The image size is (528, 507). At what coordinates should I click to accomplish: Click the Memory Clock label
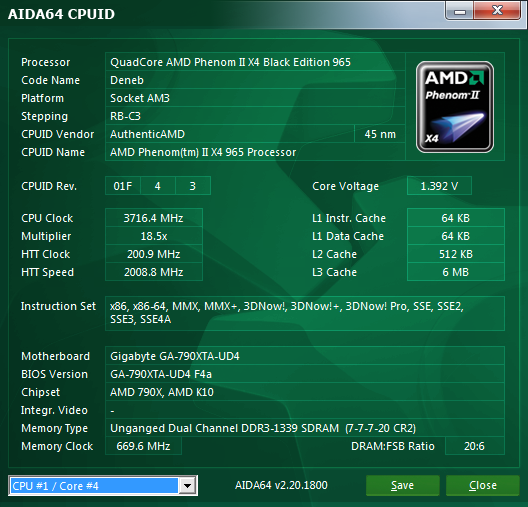click(57, 446)
